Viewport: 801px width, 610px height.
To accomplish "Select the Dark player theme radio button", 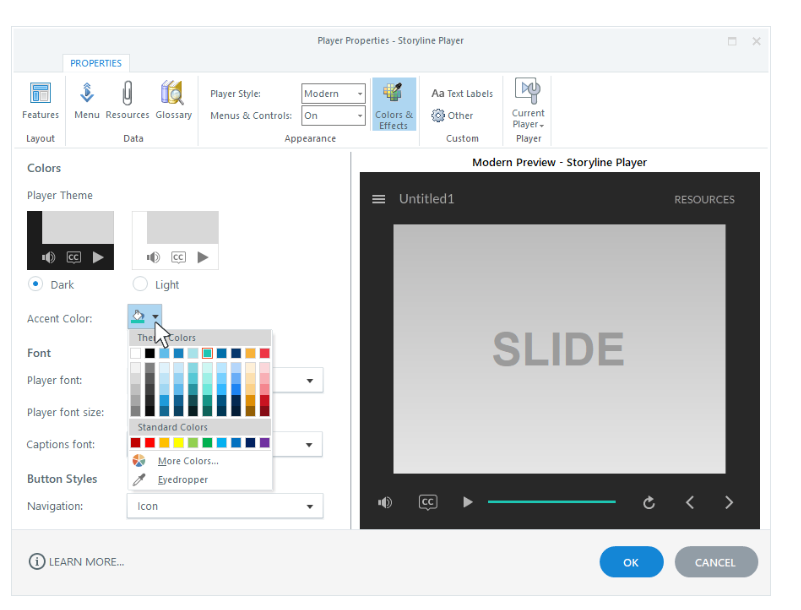I will [x=36, y=284].
